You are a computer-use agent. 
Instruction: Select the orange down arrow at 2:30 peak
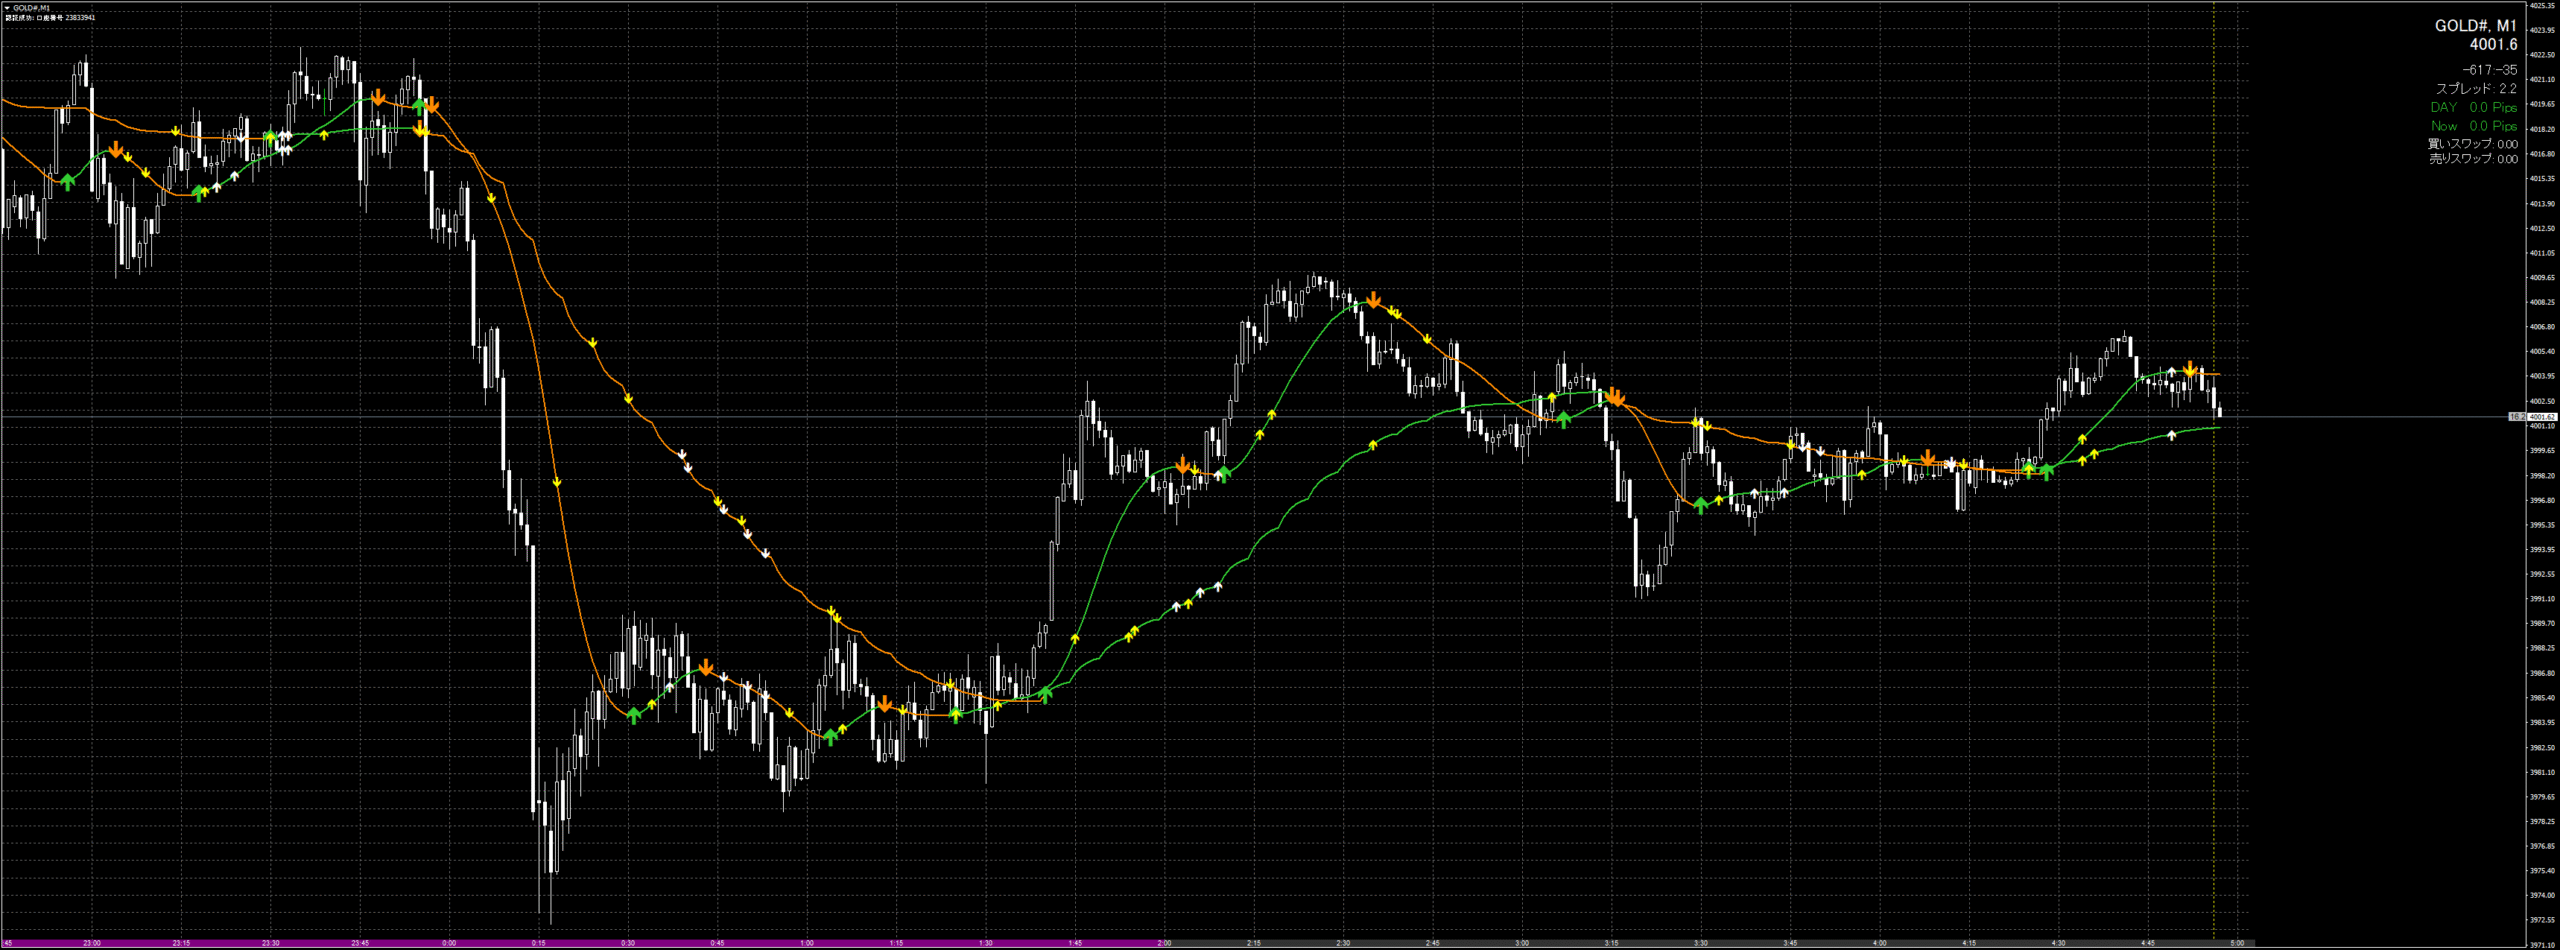[1374, 300]
